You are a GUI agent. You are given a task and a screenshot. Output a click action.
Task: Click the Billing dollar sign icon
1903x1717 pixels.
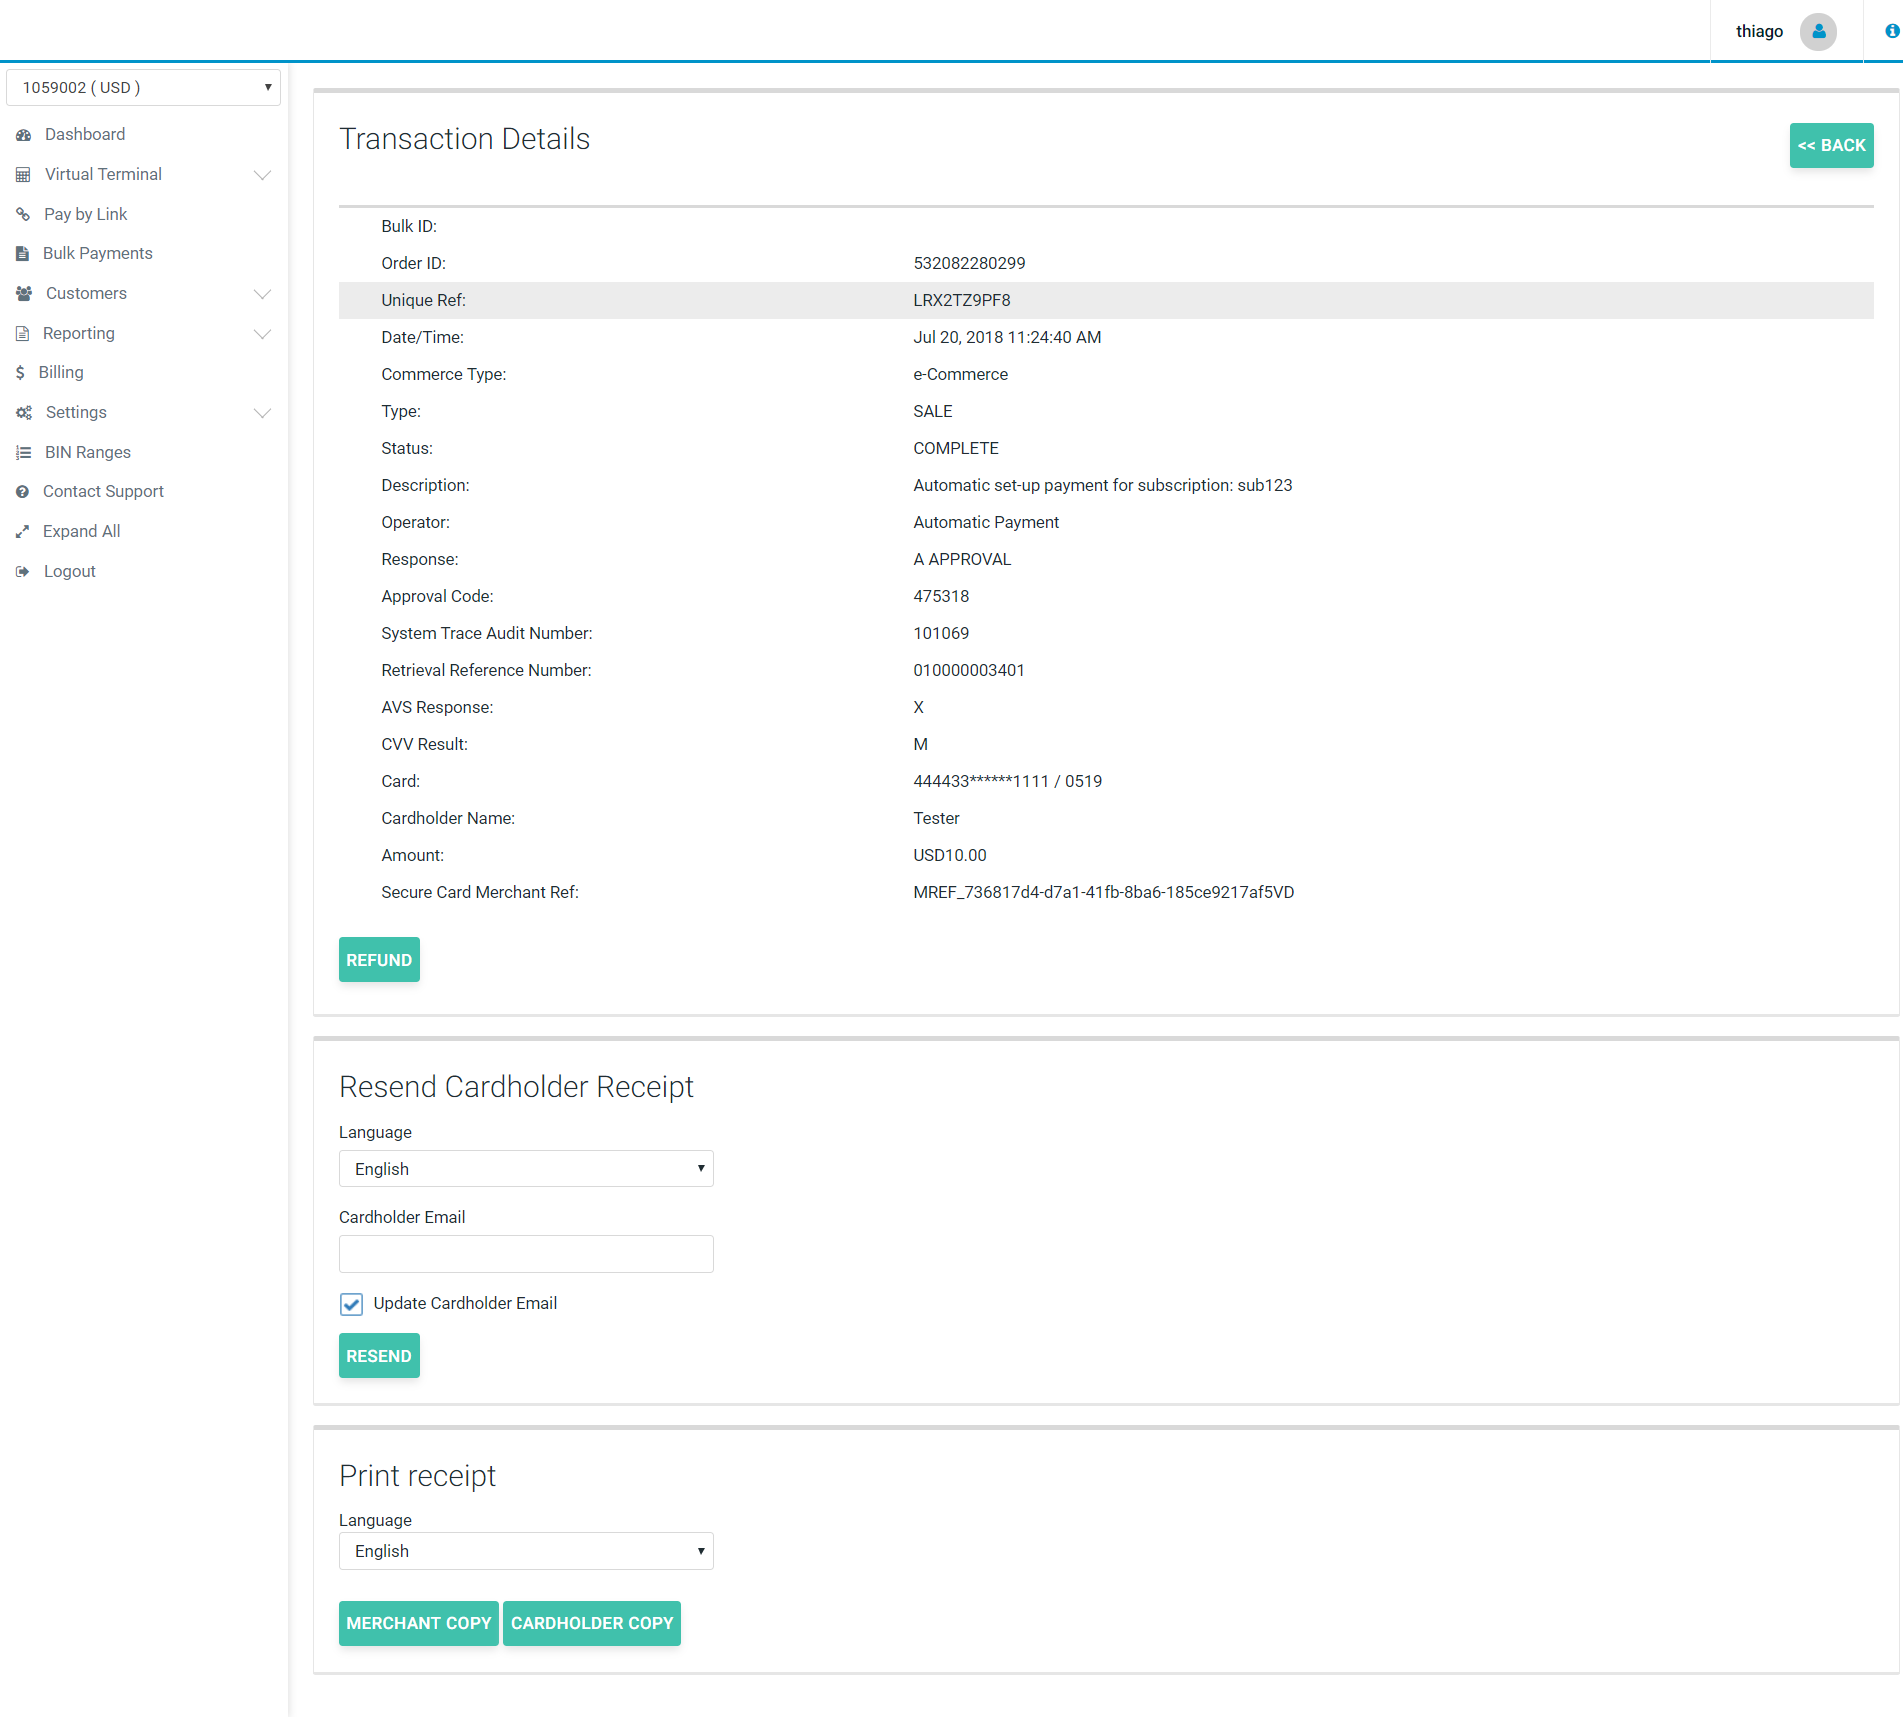tap(20, 373)
